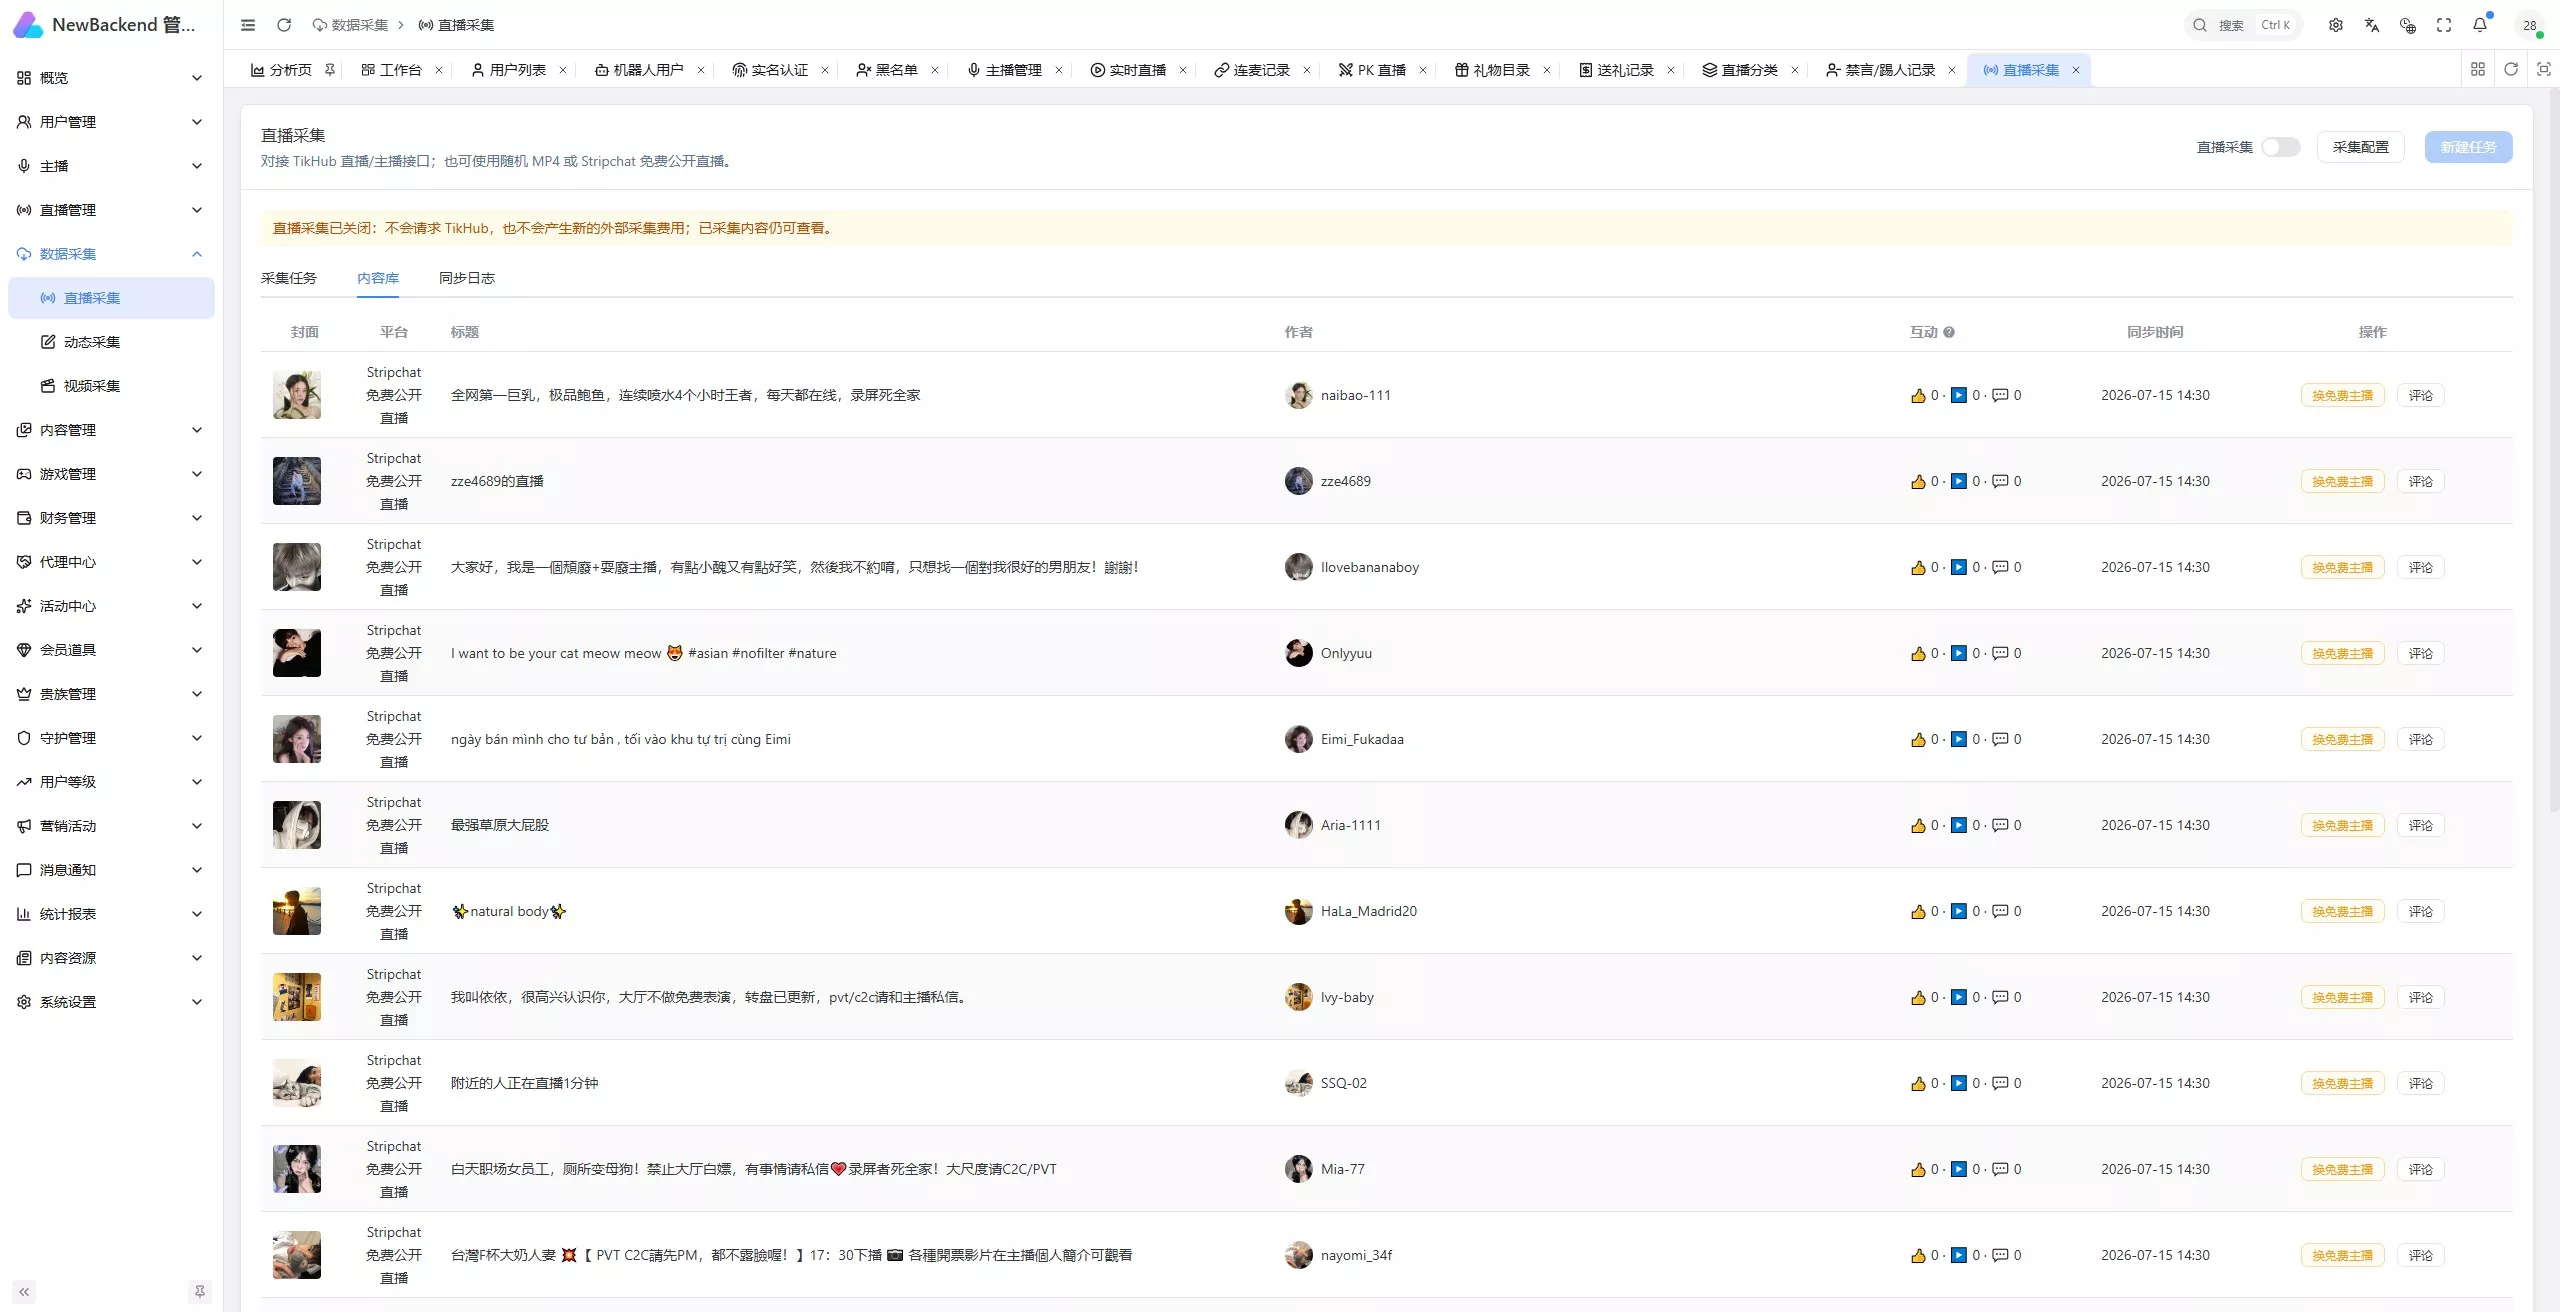Viewport: 2560px width, 1312px height.
Task: Select the 内容库 tab
Action: click(378, 278)
